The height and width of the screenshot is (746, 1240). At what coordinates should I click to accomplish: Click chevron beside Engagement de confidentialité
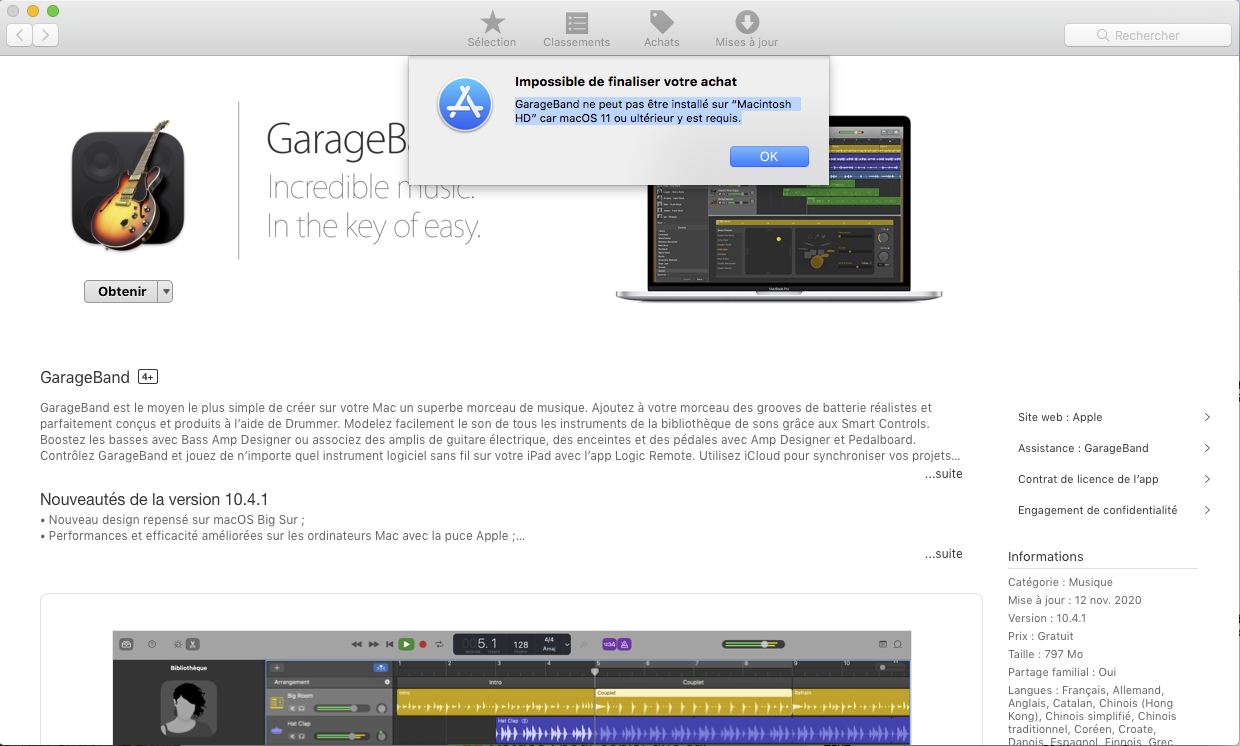(x=1207, y=510)
